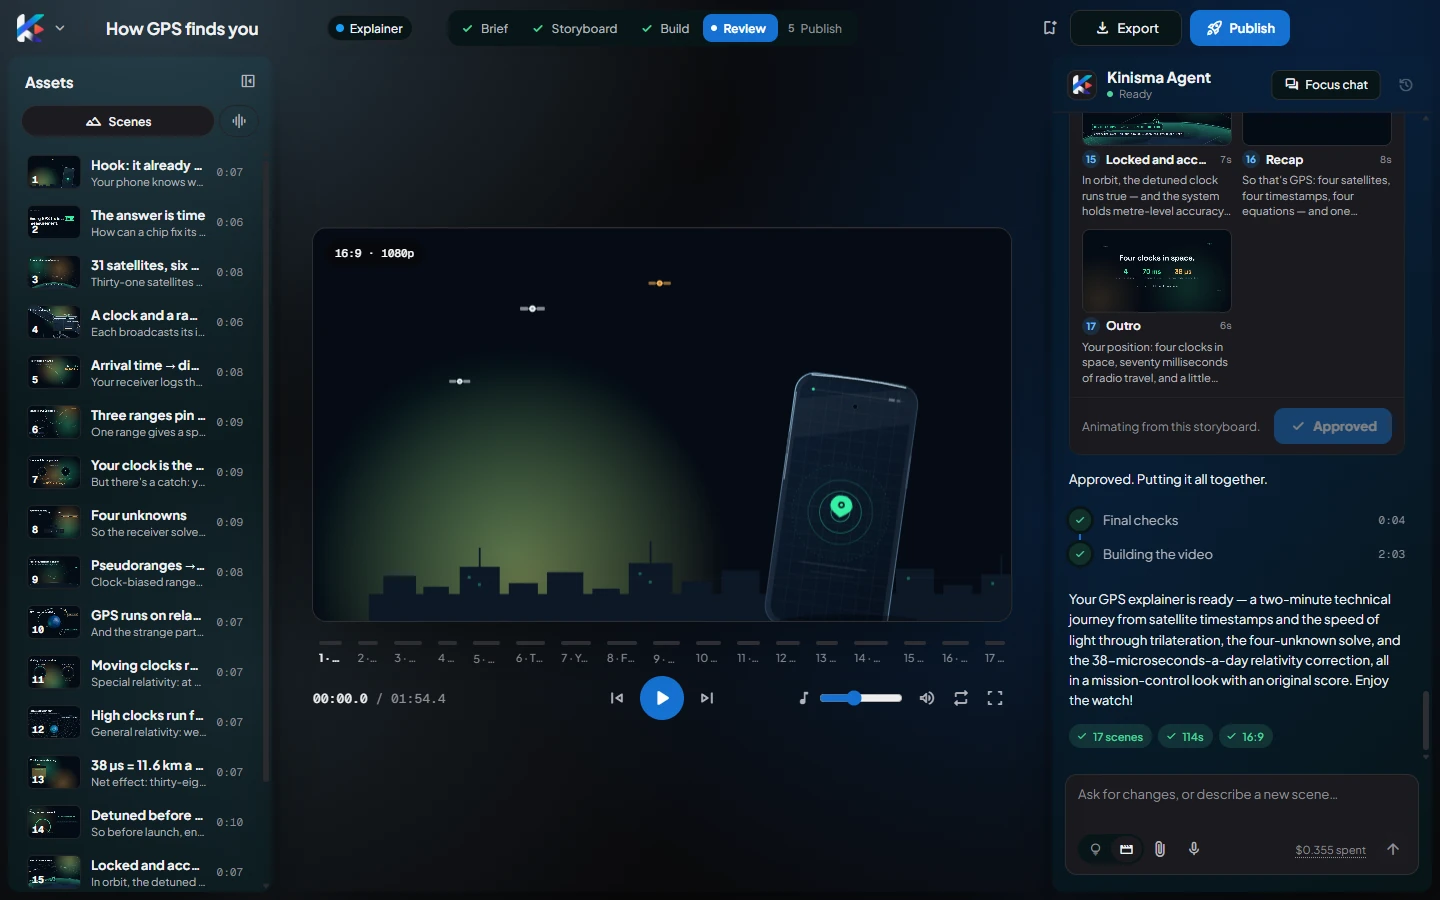Click the music note icon
The width and height of the screenshot is (1440, 900).
pyautogui.click(x=803, y=698)
